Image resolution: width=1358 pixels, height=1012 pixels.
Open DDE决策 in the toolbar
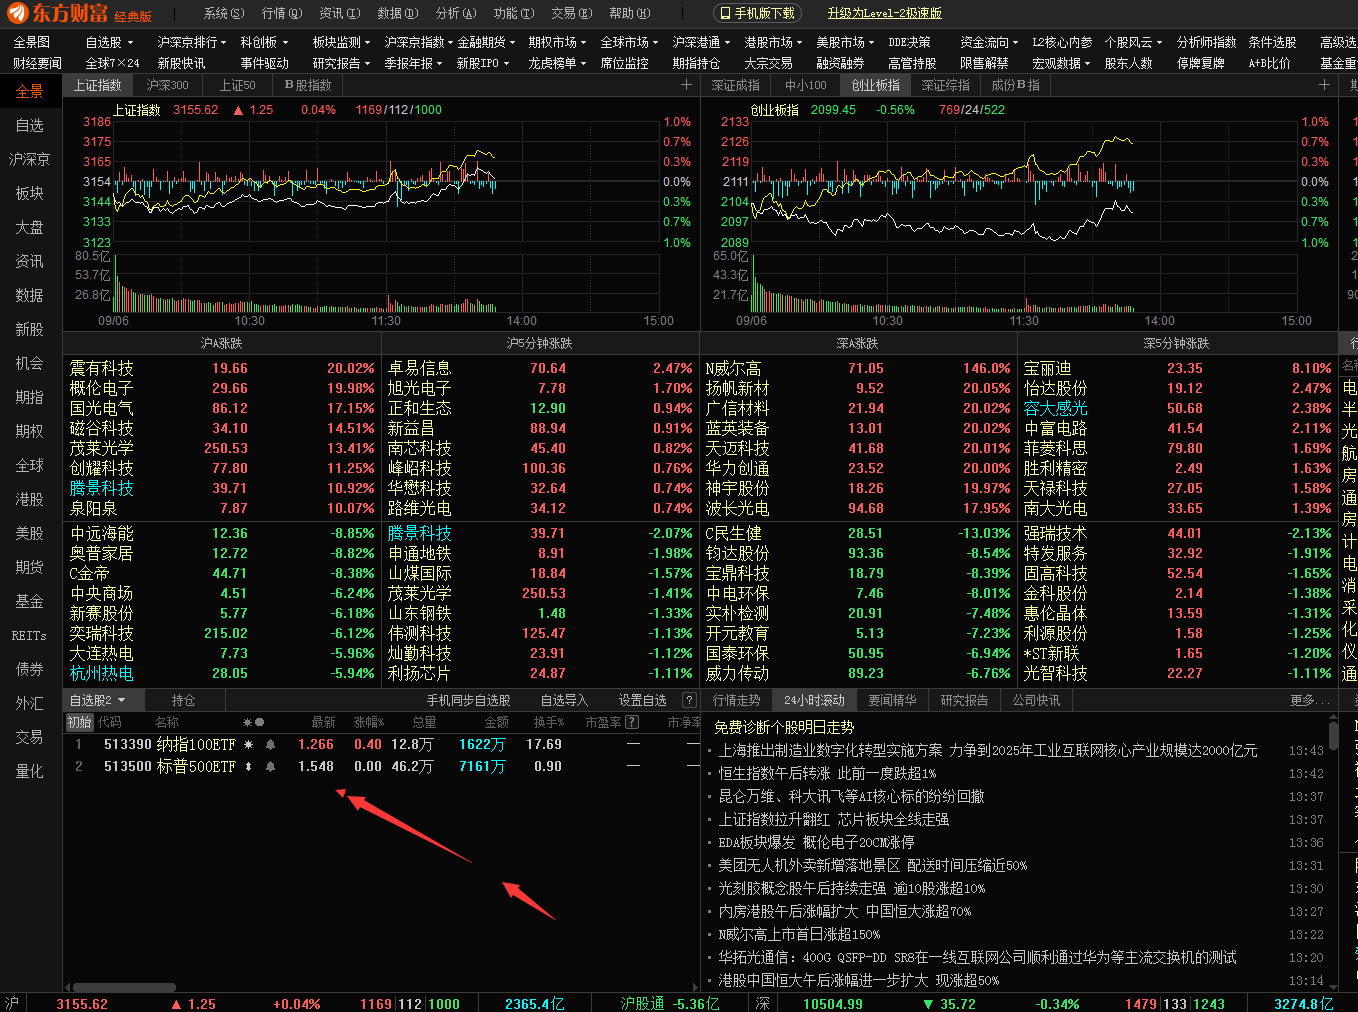[x=909, y=42]
